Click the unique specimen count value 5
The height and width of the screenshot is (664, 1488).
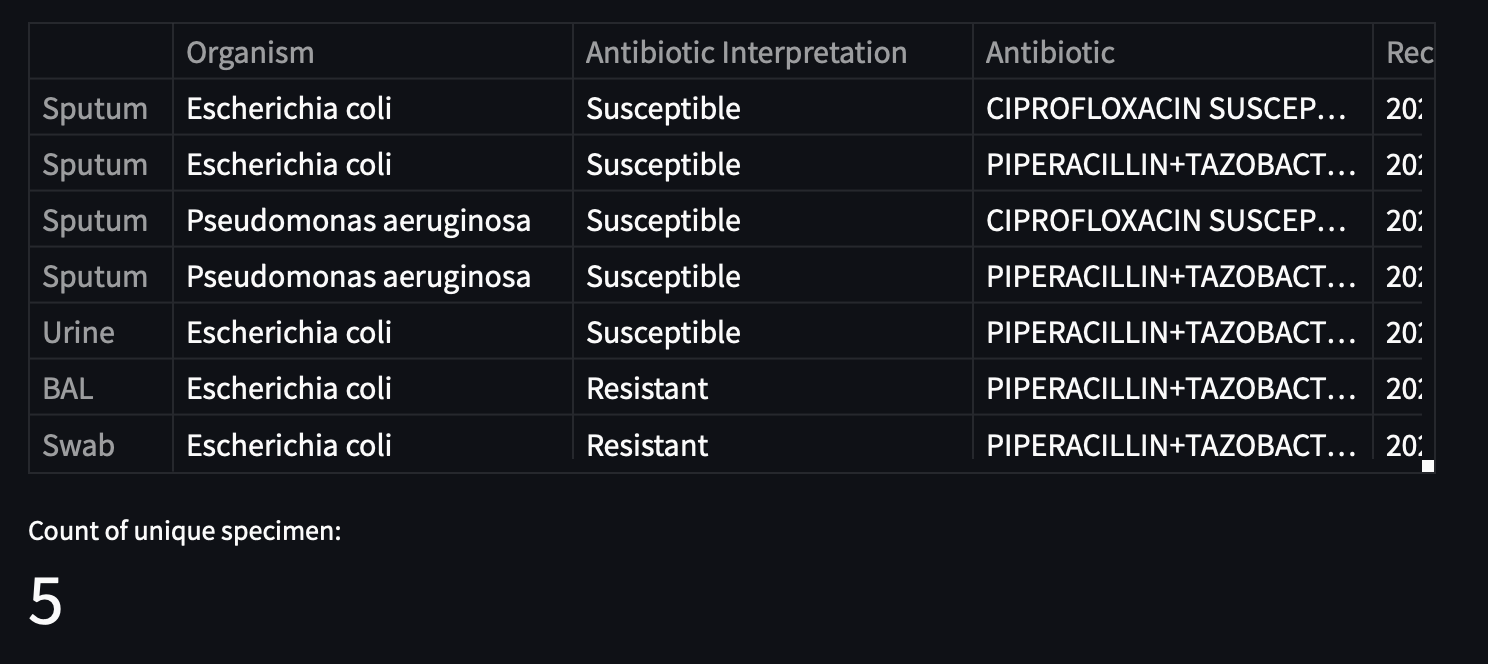click(46, 602)
